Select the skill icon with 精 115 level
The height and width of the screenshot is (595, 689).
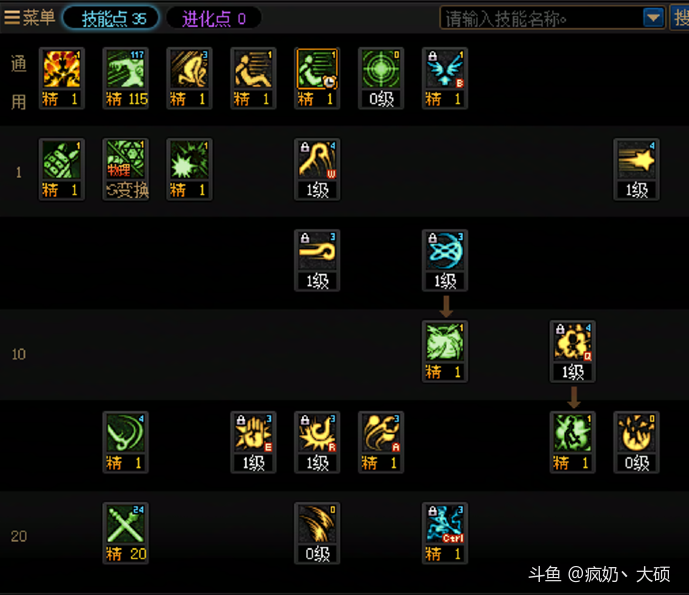[x=126, y=78]
